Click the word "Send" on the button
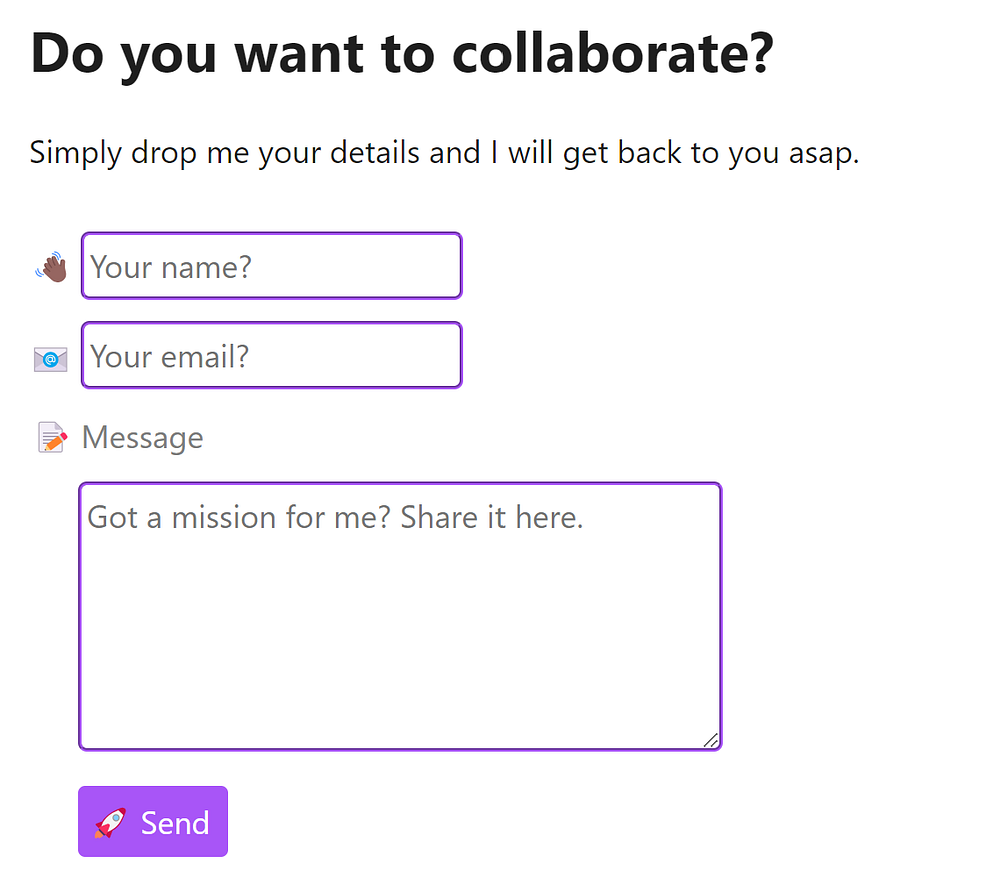This screenshot has width=1000, height=884. [175, 823]
